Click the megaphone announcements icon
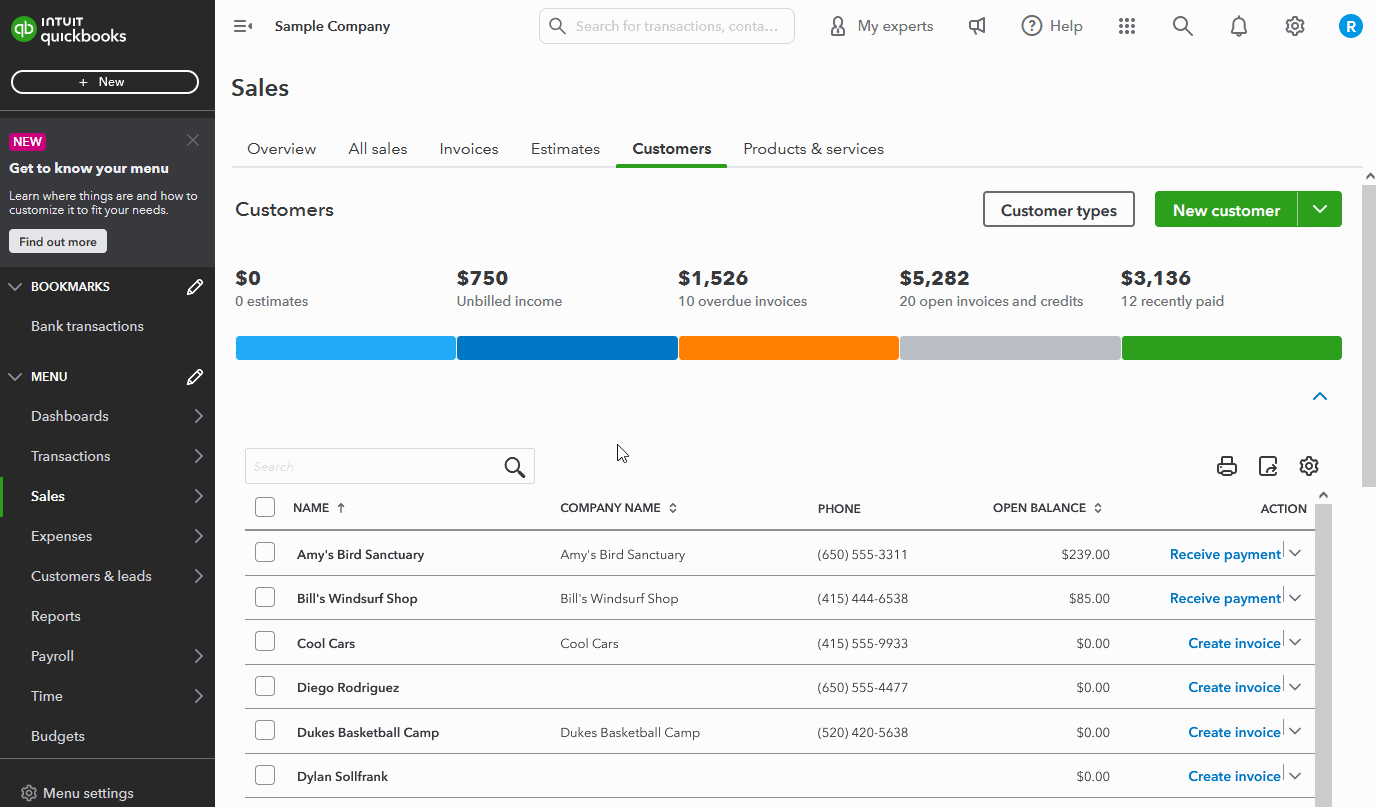 [977, 27]
